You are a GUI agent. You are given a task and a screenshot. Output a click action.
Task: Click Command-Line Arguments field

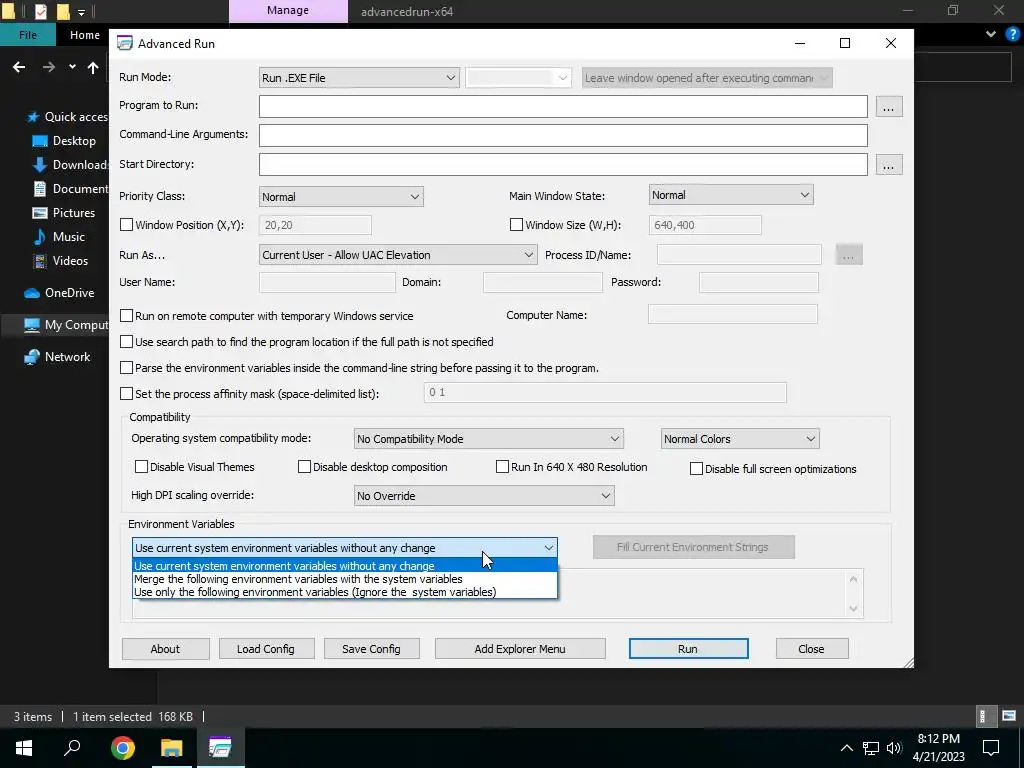click(x=563, y=135)
